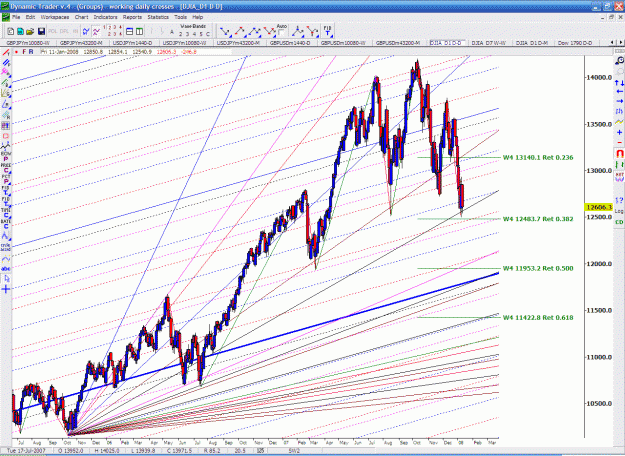The height and width of the screenshot is (456, 625).
Task: Select wave band 2 button
Action: 180,34
